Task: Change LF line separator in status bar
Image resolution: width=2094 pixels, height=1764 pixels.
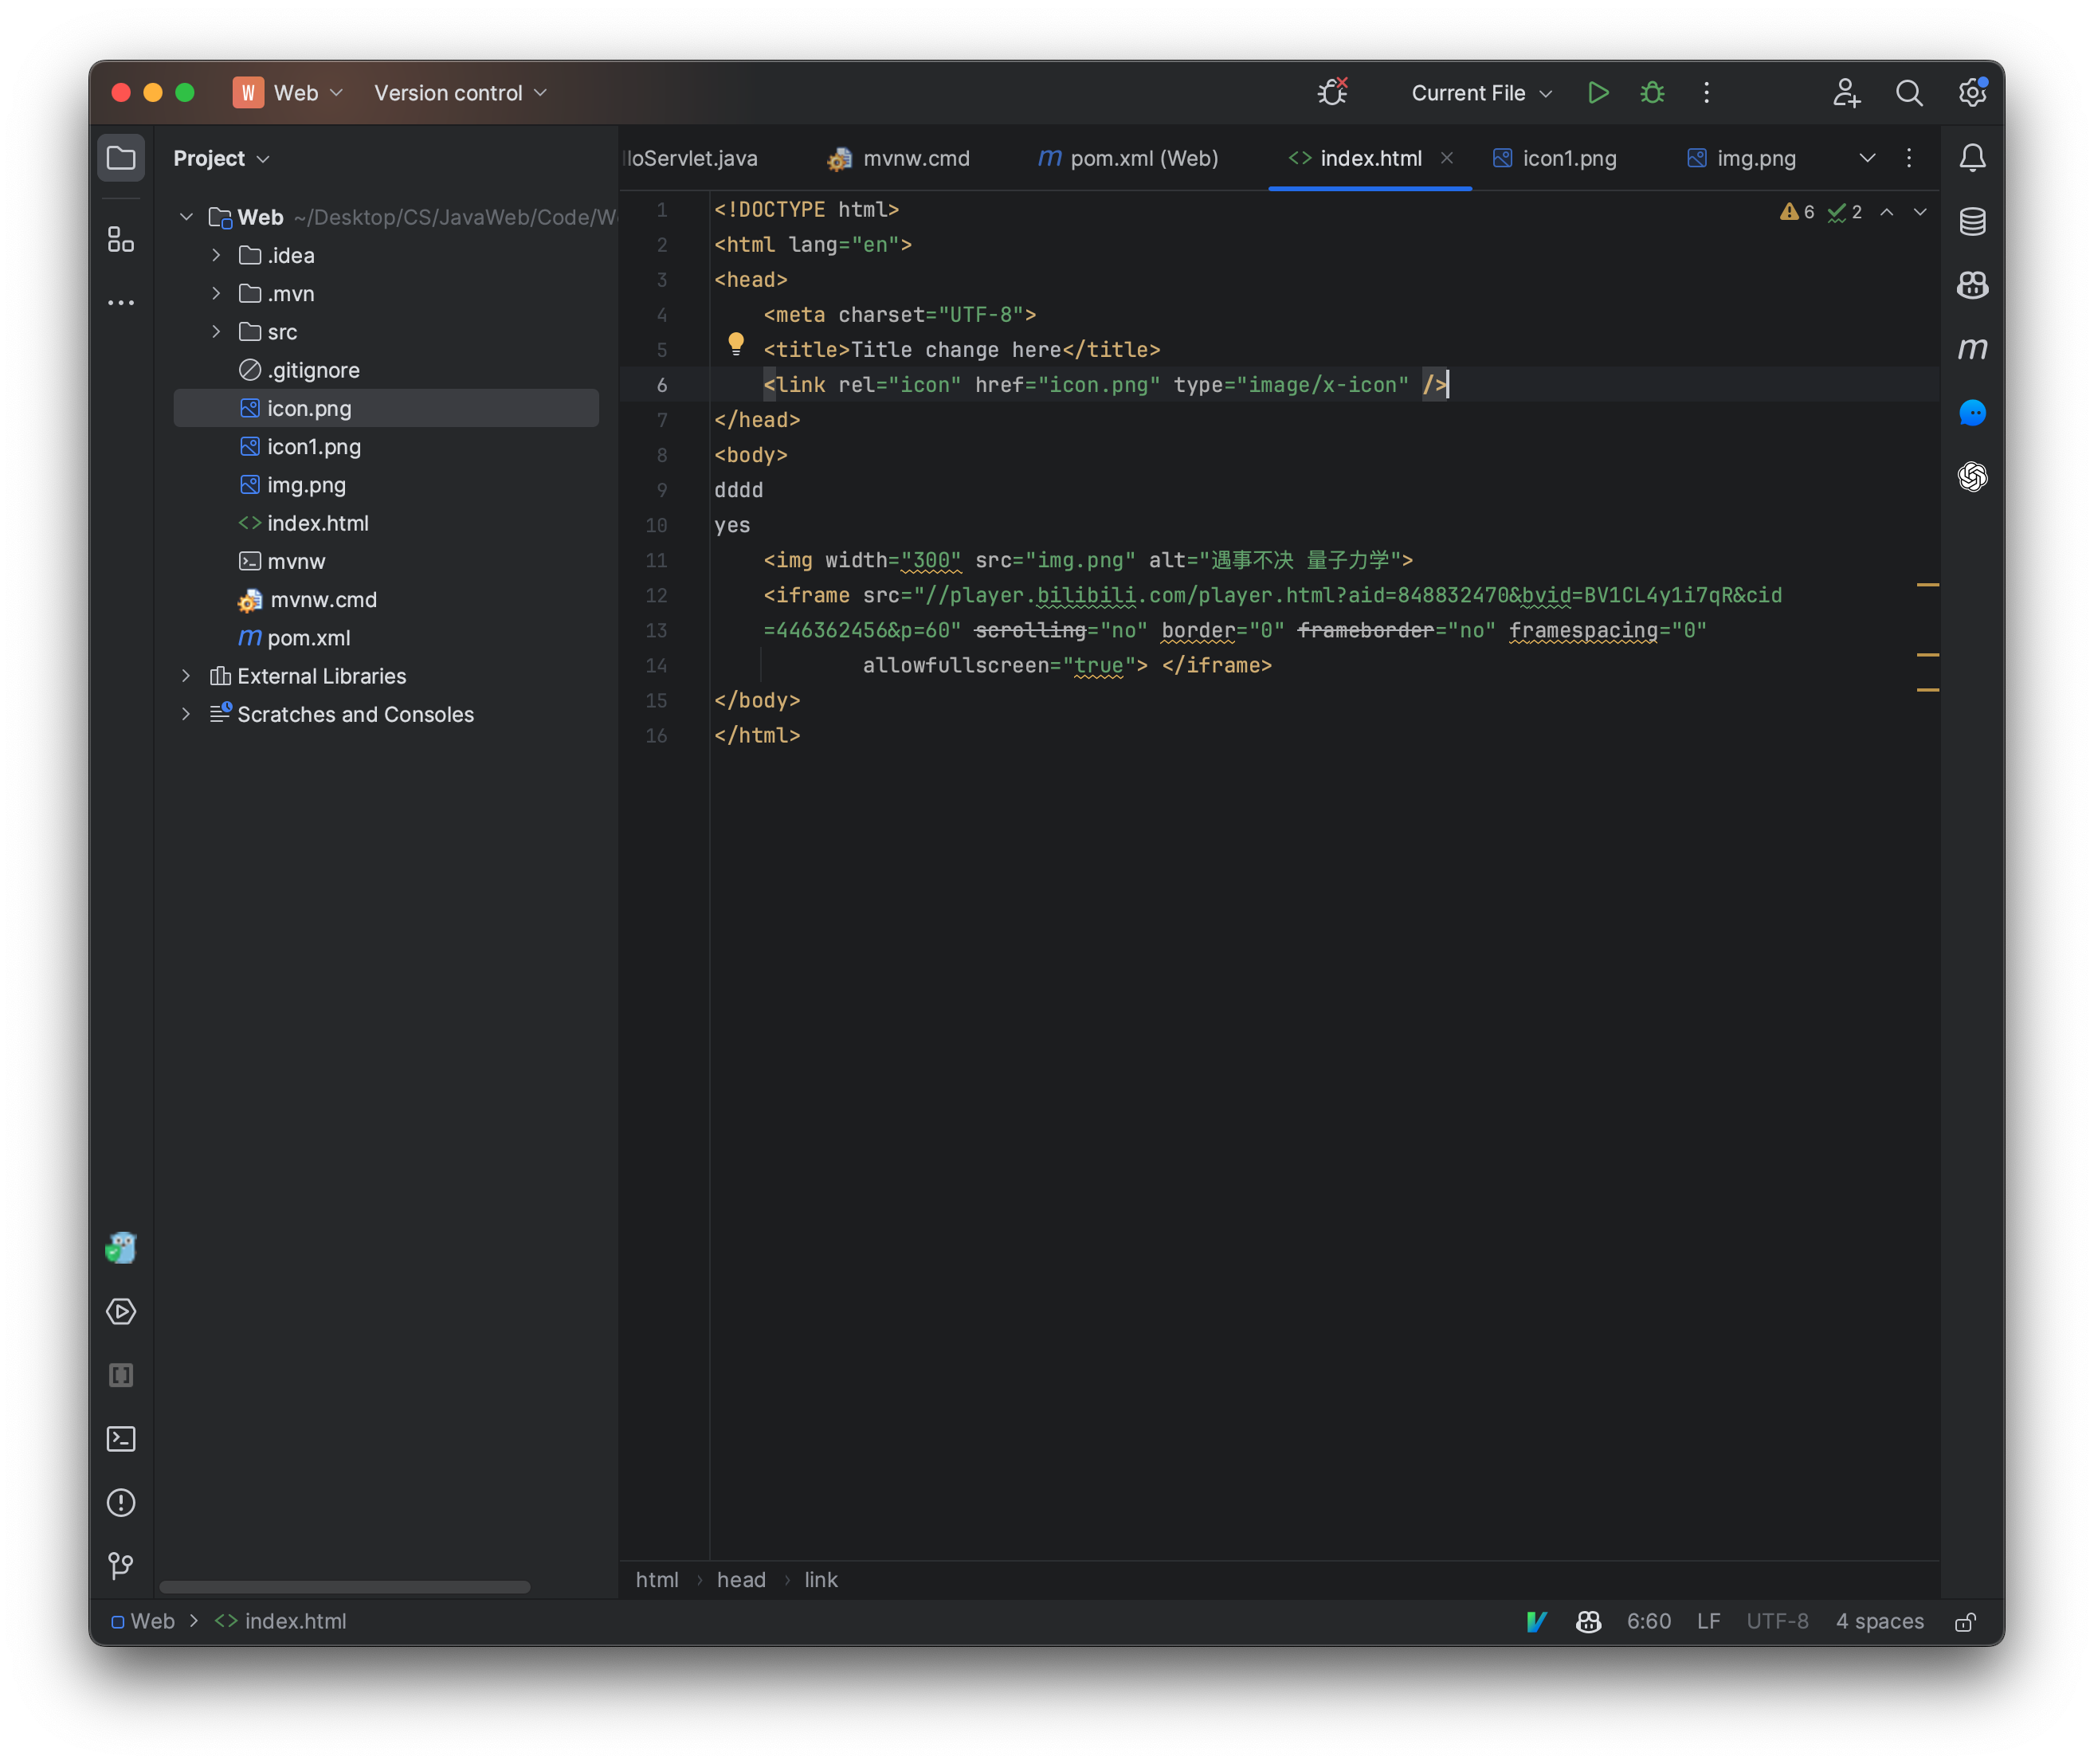Action: point(1709,1622)
